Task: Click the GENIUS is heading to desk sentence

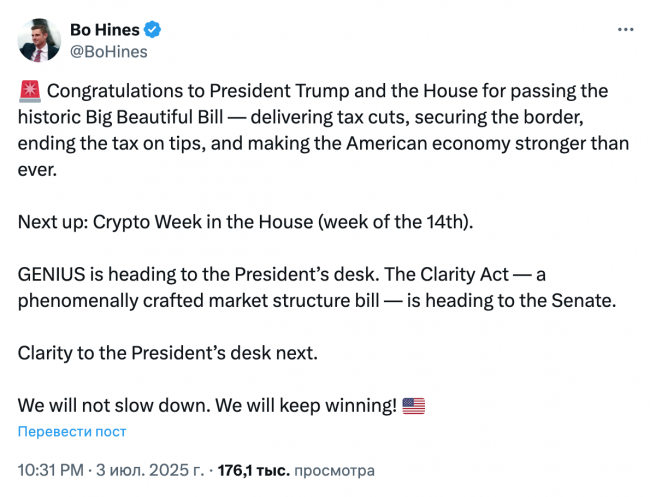Action: [x=198, y=274]
